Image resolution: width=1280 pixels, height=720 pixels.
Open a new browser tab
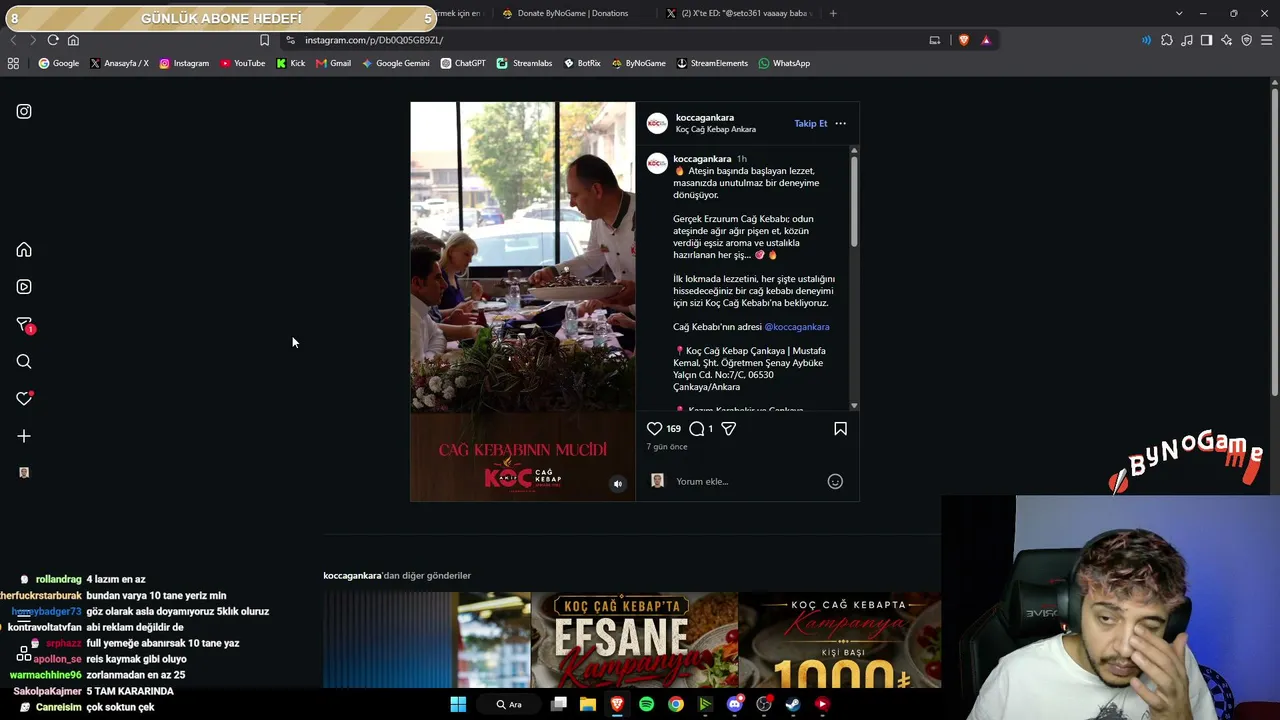pyautogui.click(x=833, y=13)
